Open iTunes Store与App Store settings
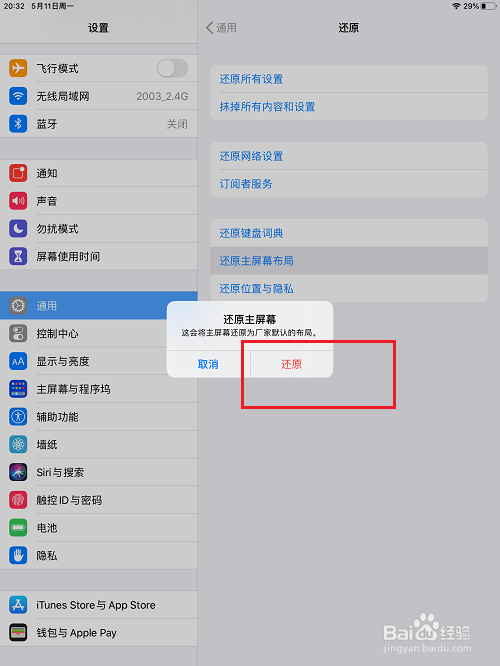500x666 pixels. 99,605
